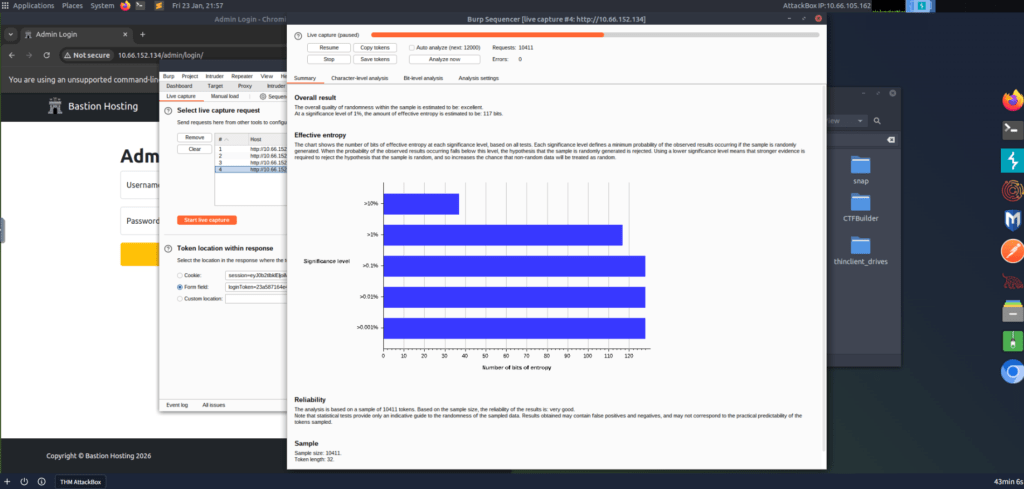Open the tab search dropdown in Chromium

coord(10,34)
